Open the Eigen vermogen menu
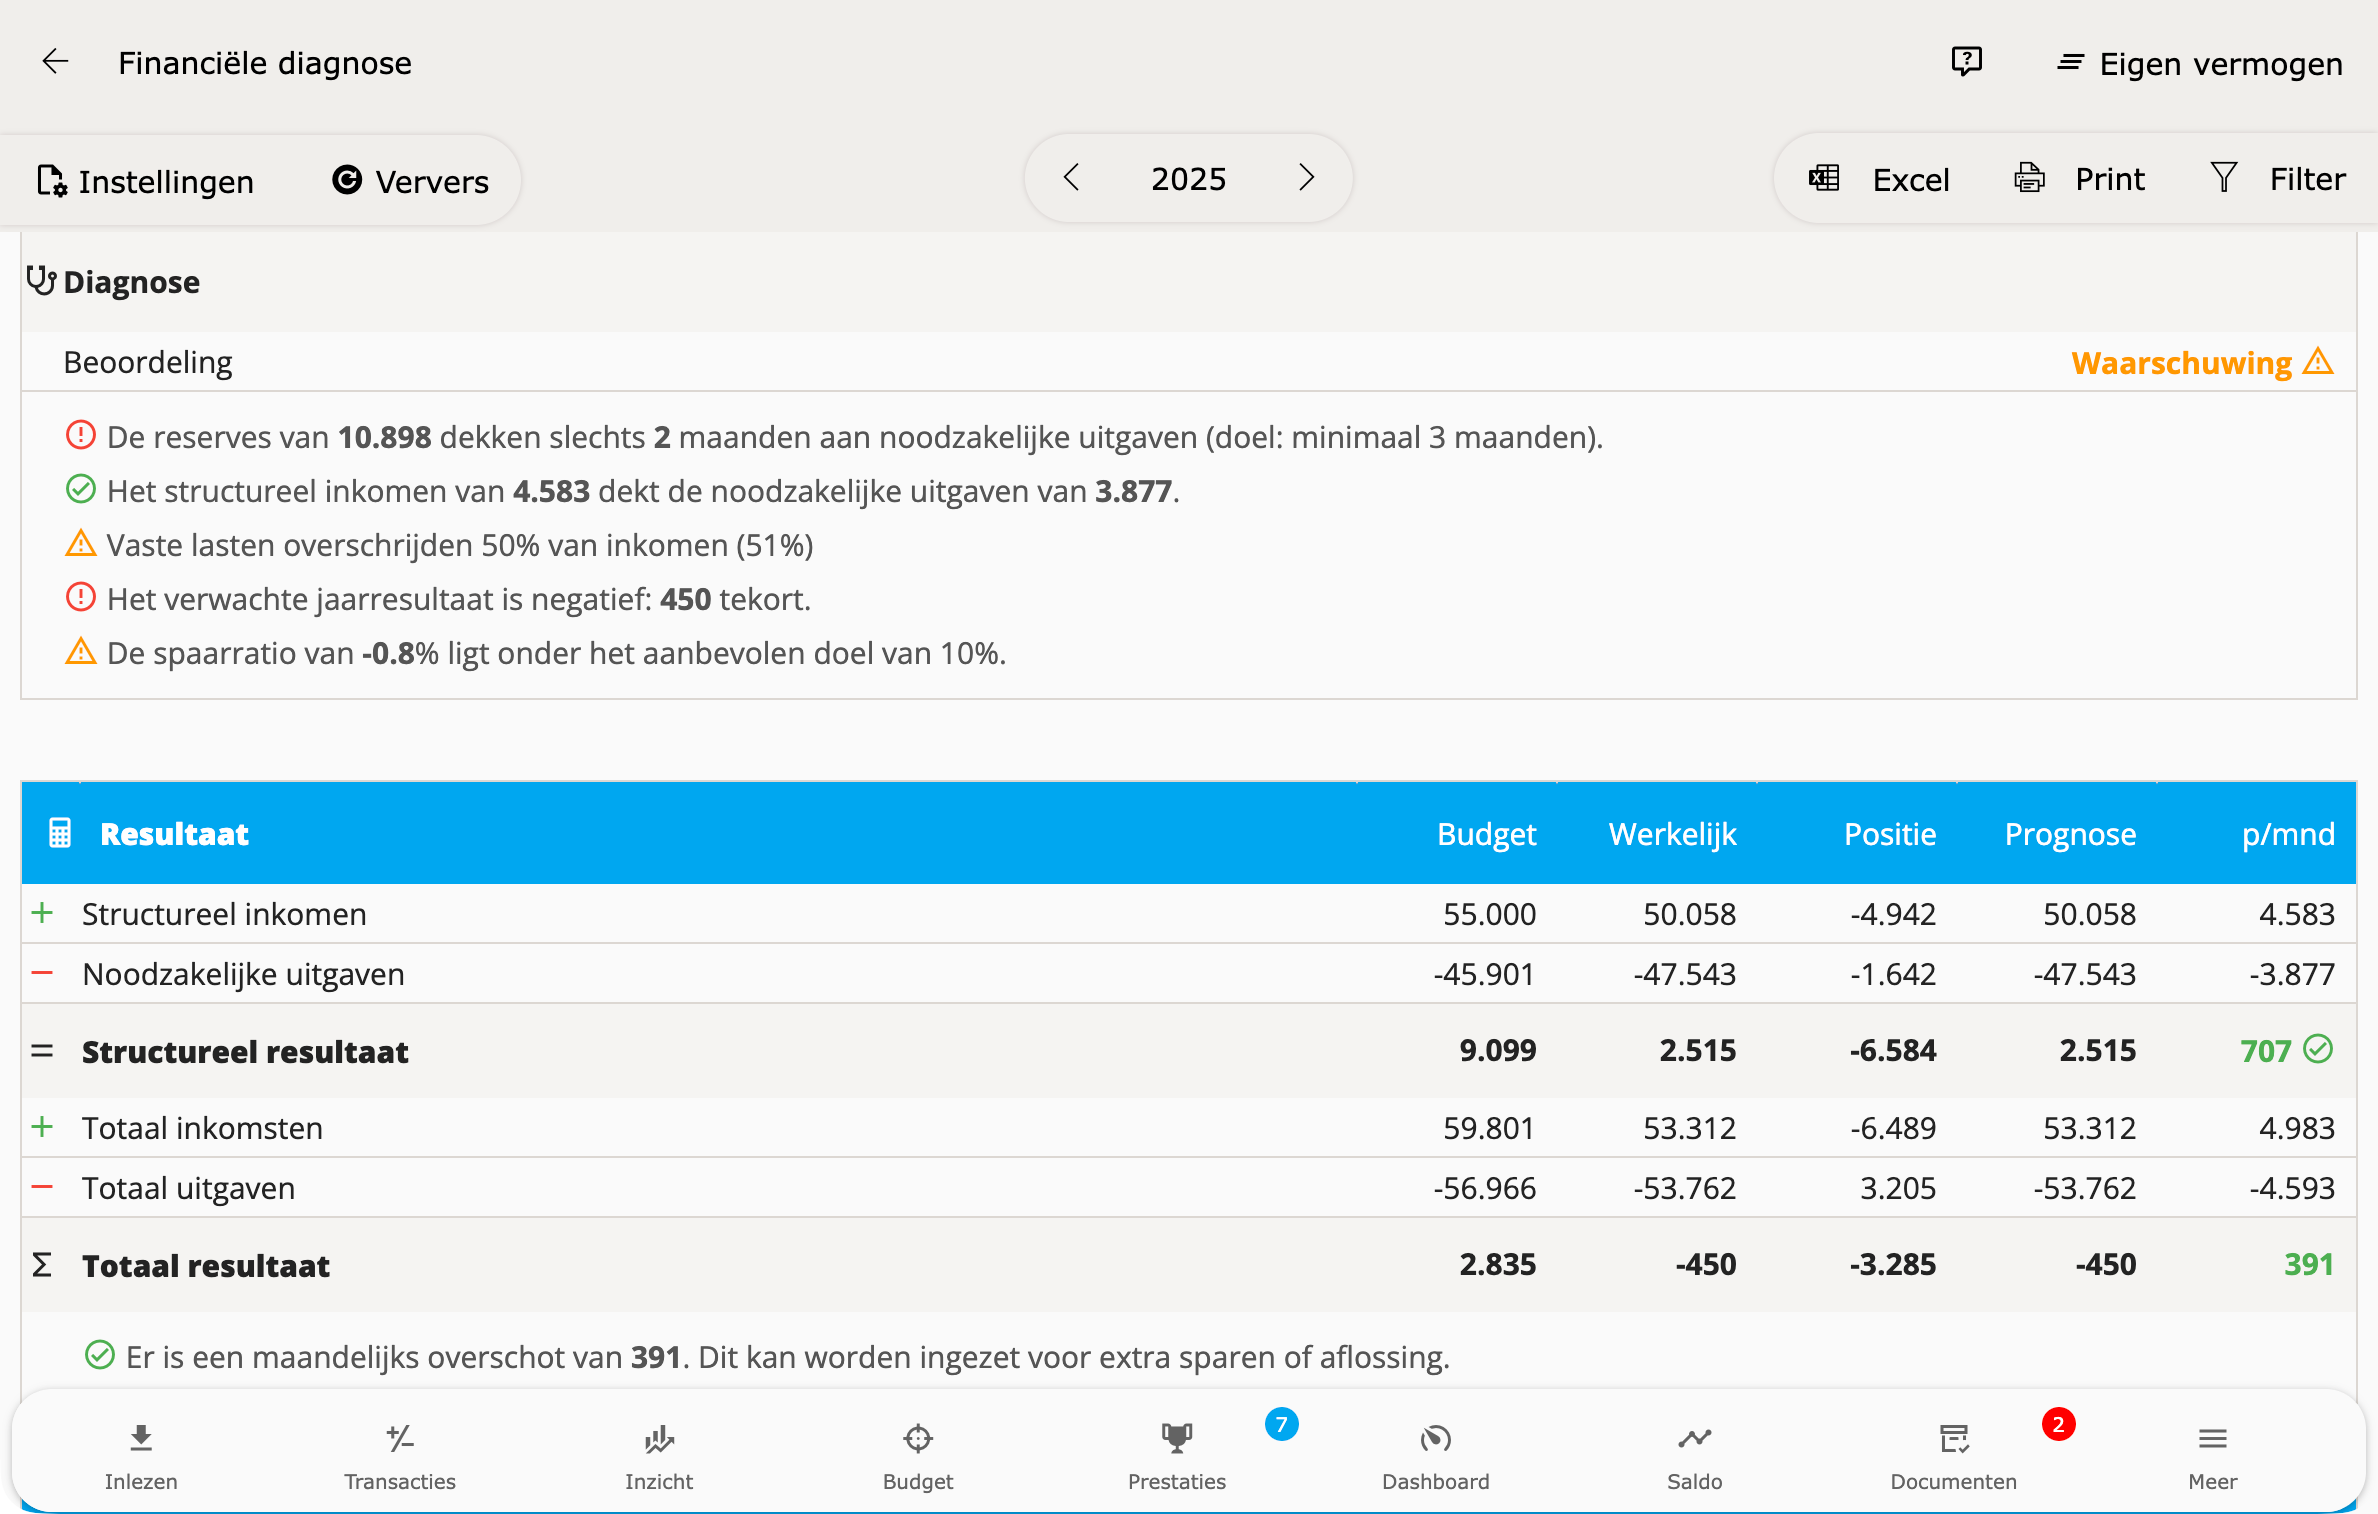Image resolution: width=2378 pixels, height=1514 pixels. 2199,64
